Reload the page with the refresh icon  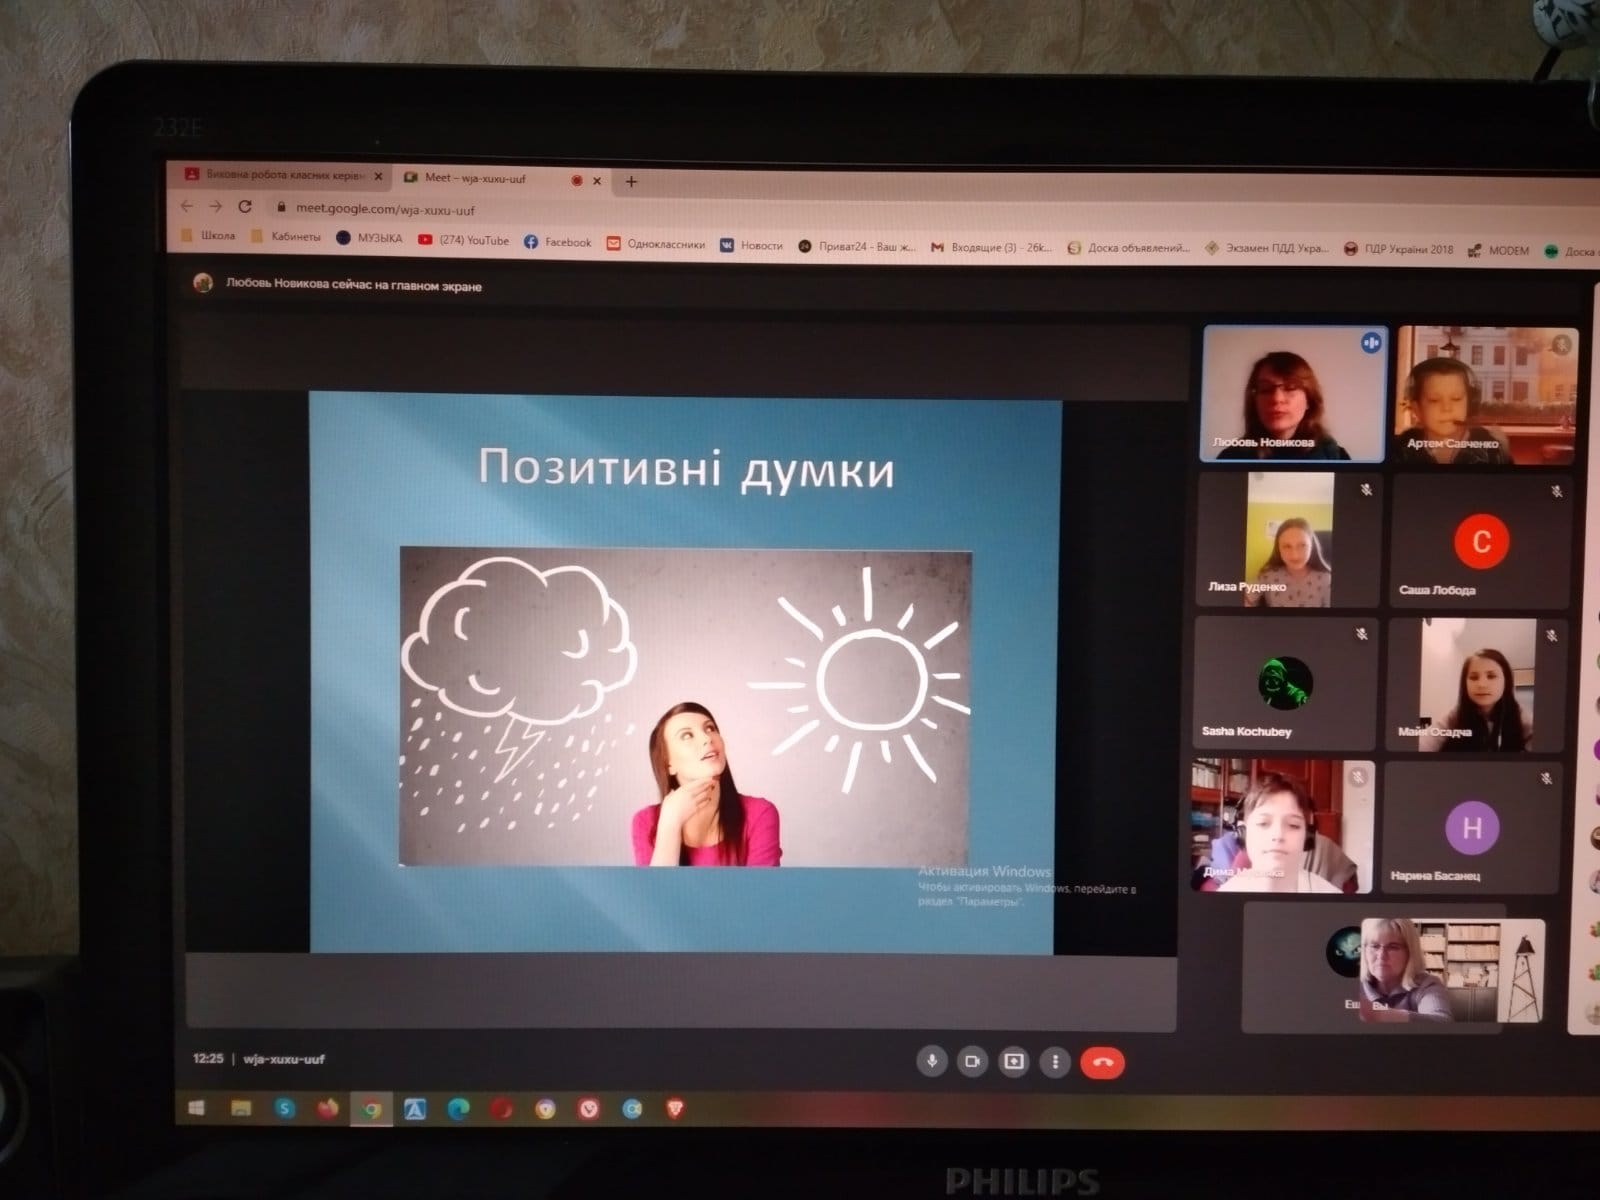[x=245, y=206]
